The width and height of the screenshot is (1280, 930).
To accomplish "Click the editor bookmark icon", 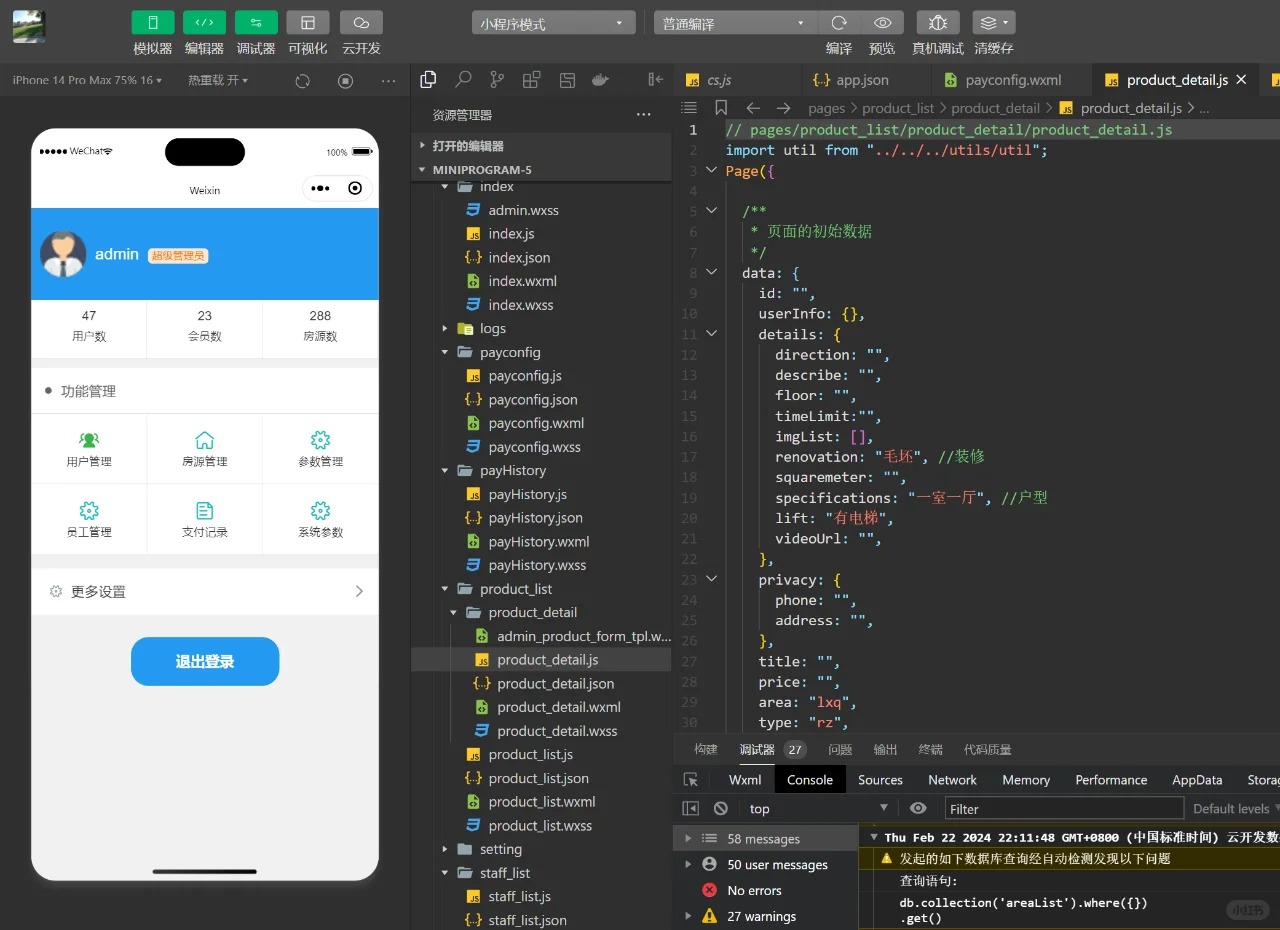I will coord(721,108).
